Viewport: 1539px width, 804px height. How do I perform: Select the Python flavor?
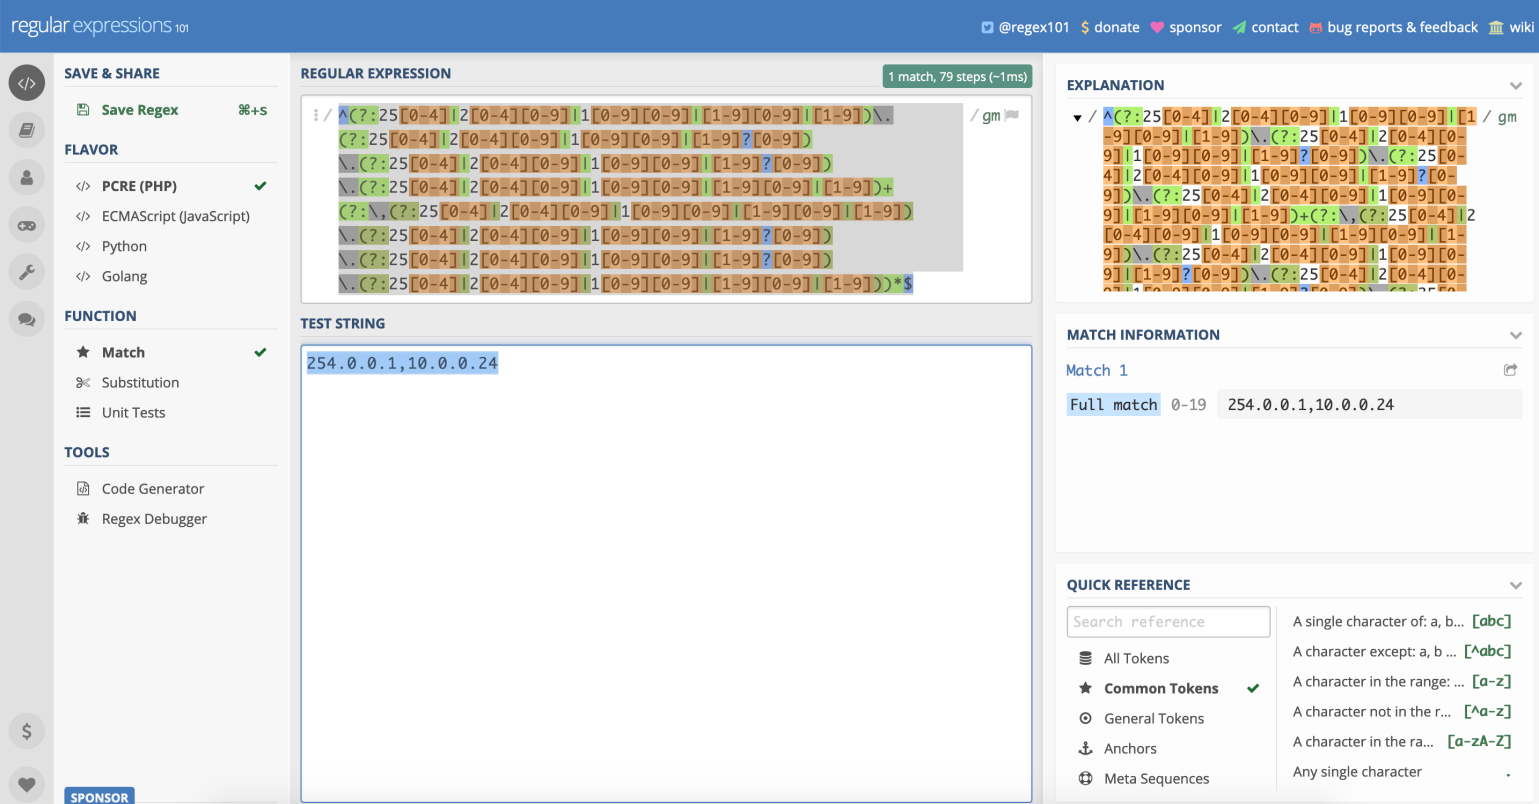point(124,245)
